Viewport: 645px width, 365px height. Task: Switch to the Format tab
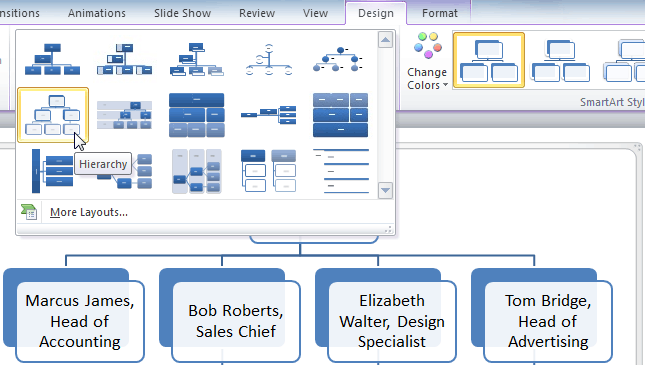pyautogui.click(x=439, y=13)
